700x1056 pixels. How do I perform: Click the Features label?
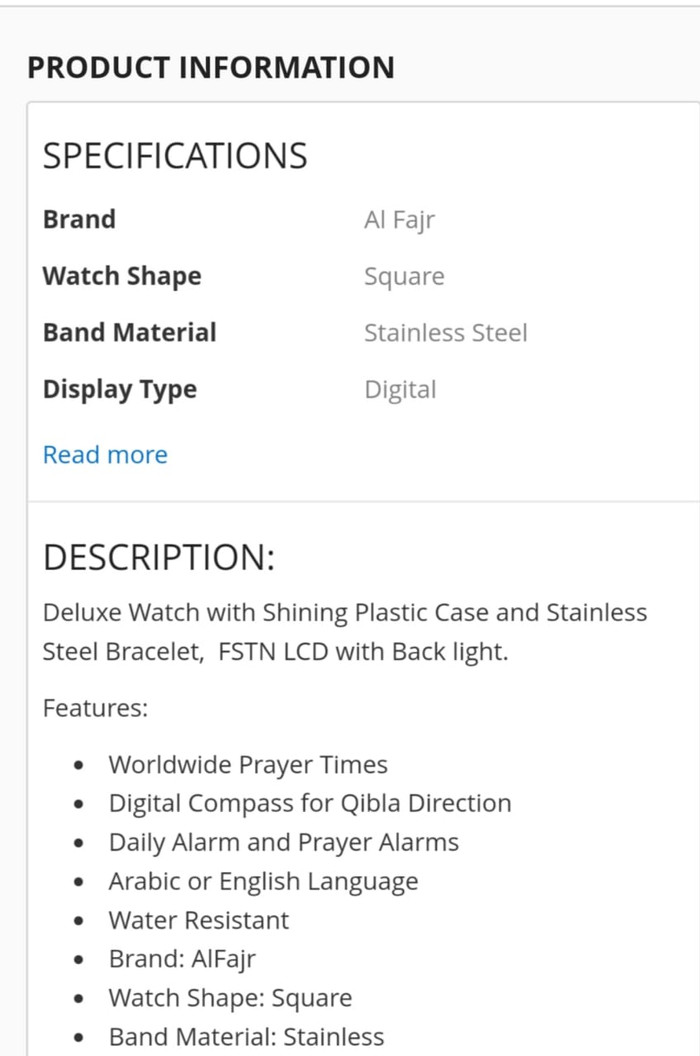coord(95,708)
